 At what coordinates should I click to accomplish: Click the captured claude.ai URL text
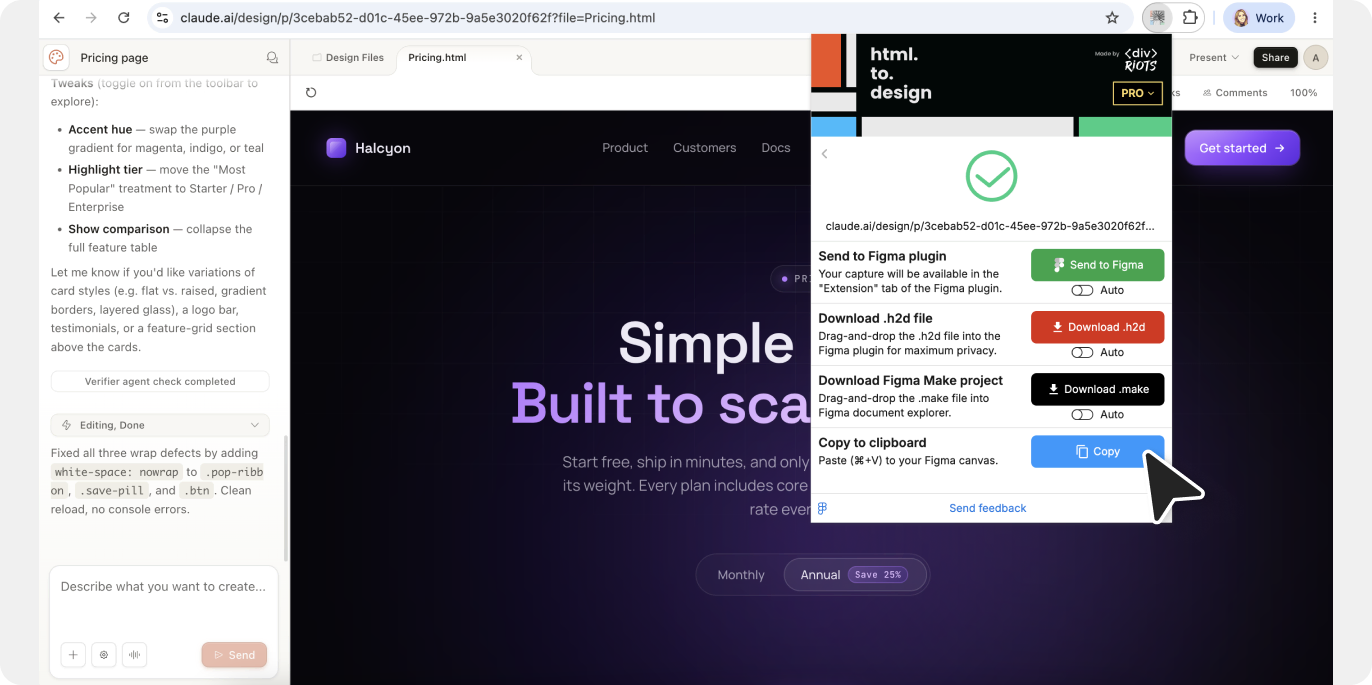(990, 226)
